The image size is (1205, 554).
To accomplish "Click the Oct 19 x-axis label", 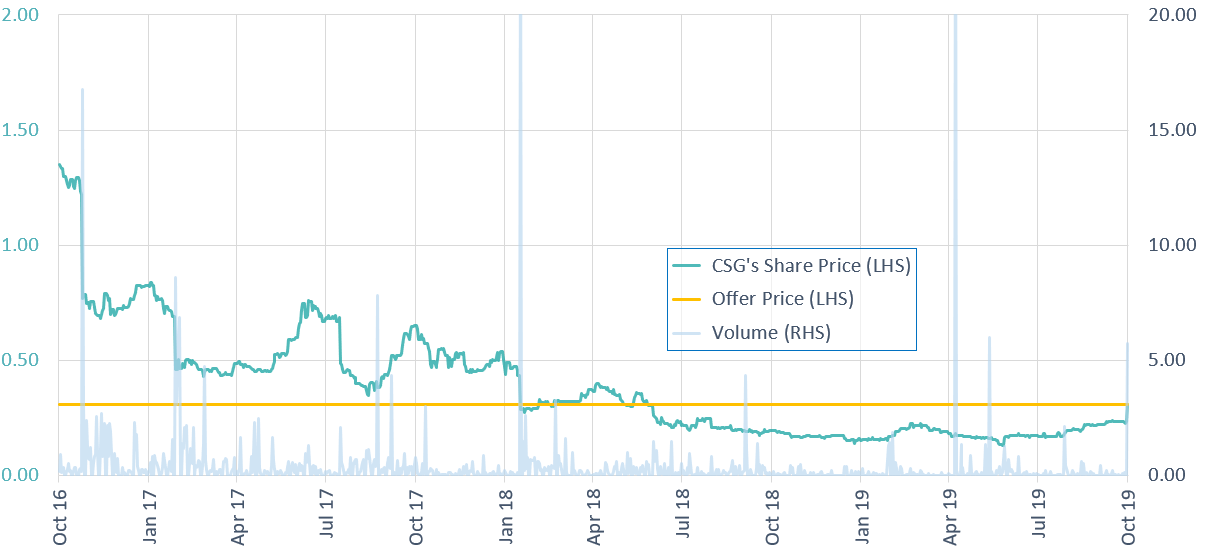I will 1128,516.
